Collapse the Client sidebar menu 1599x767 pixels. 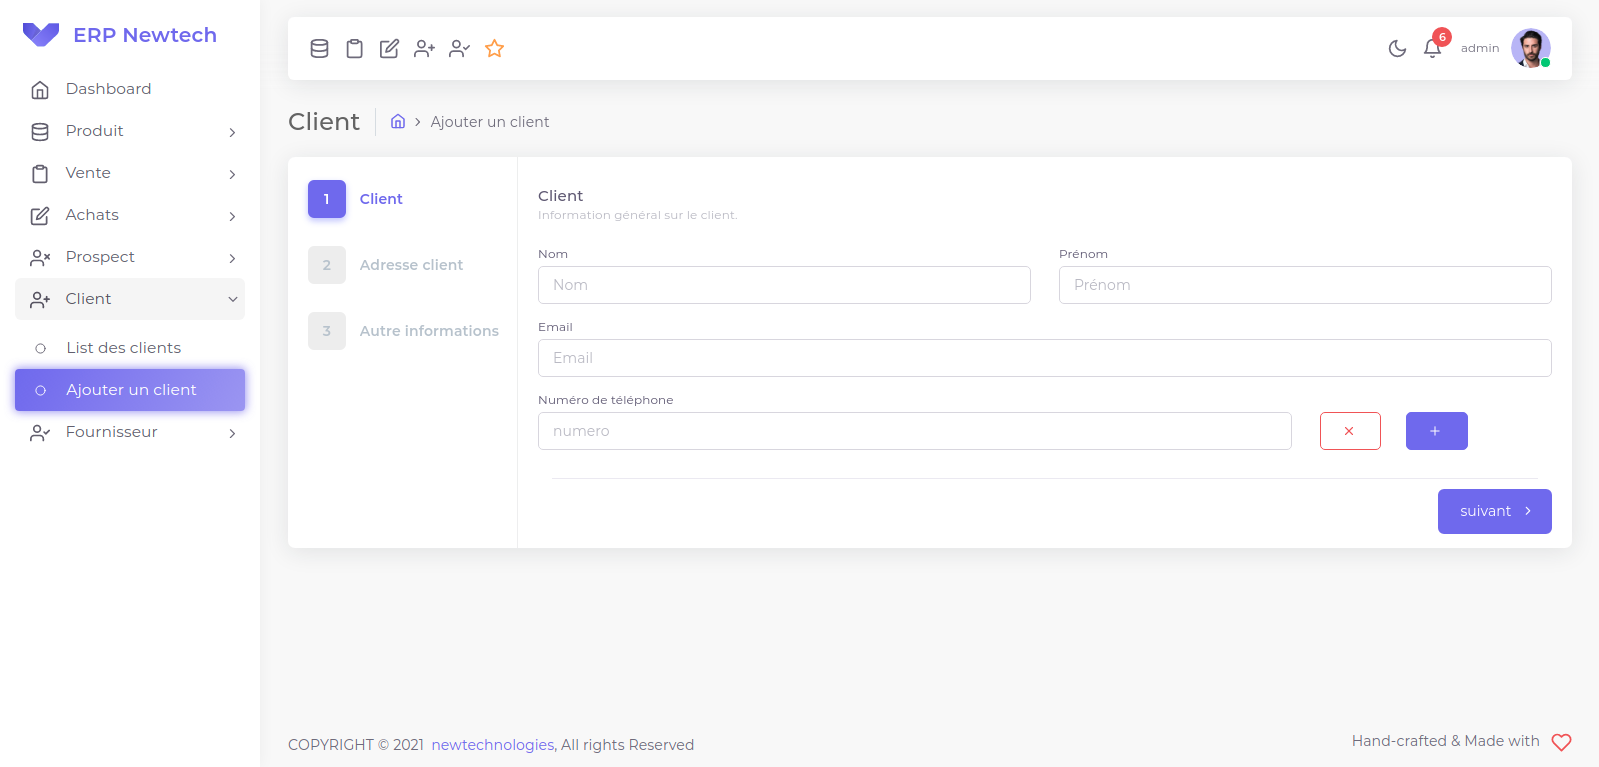pos(130,299)
